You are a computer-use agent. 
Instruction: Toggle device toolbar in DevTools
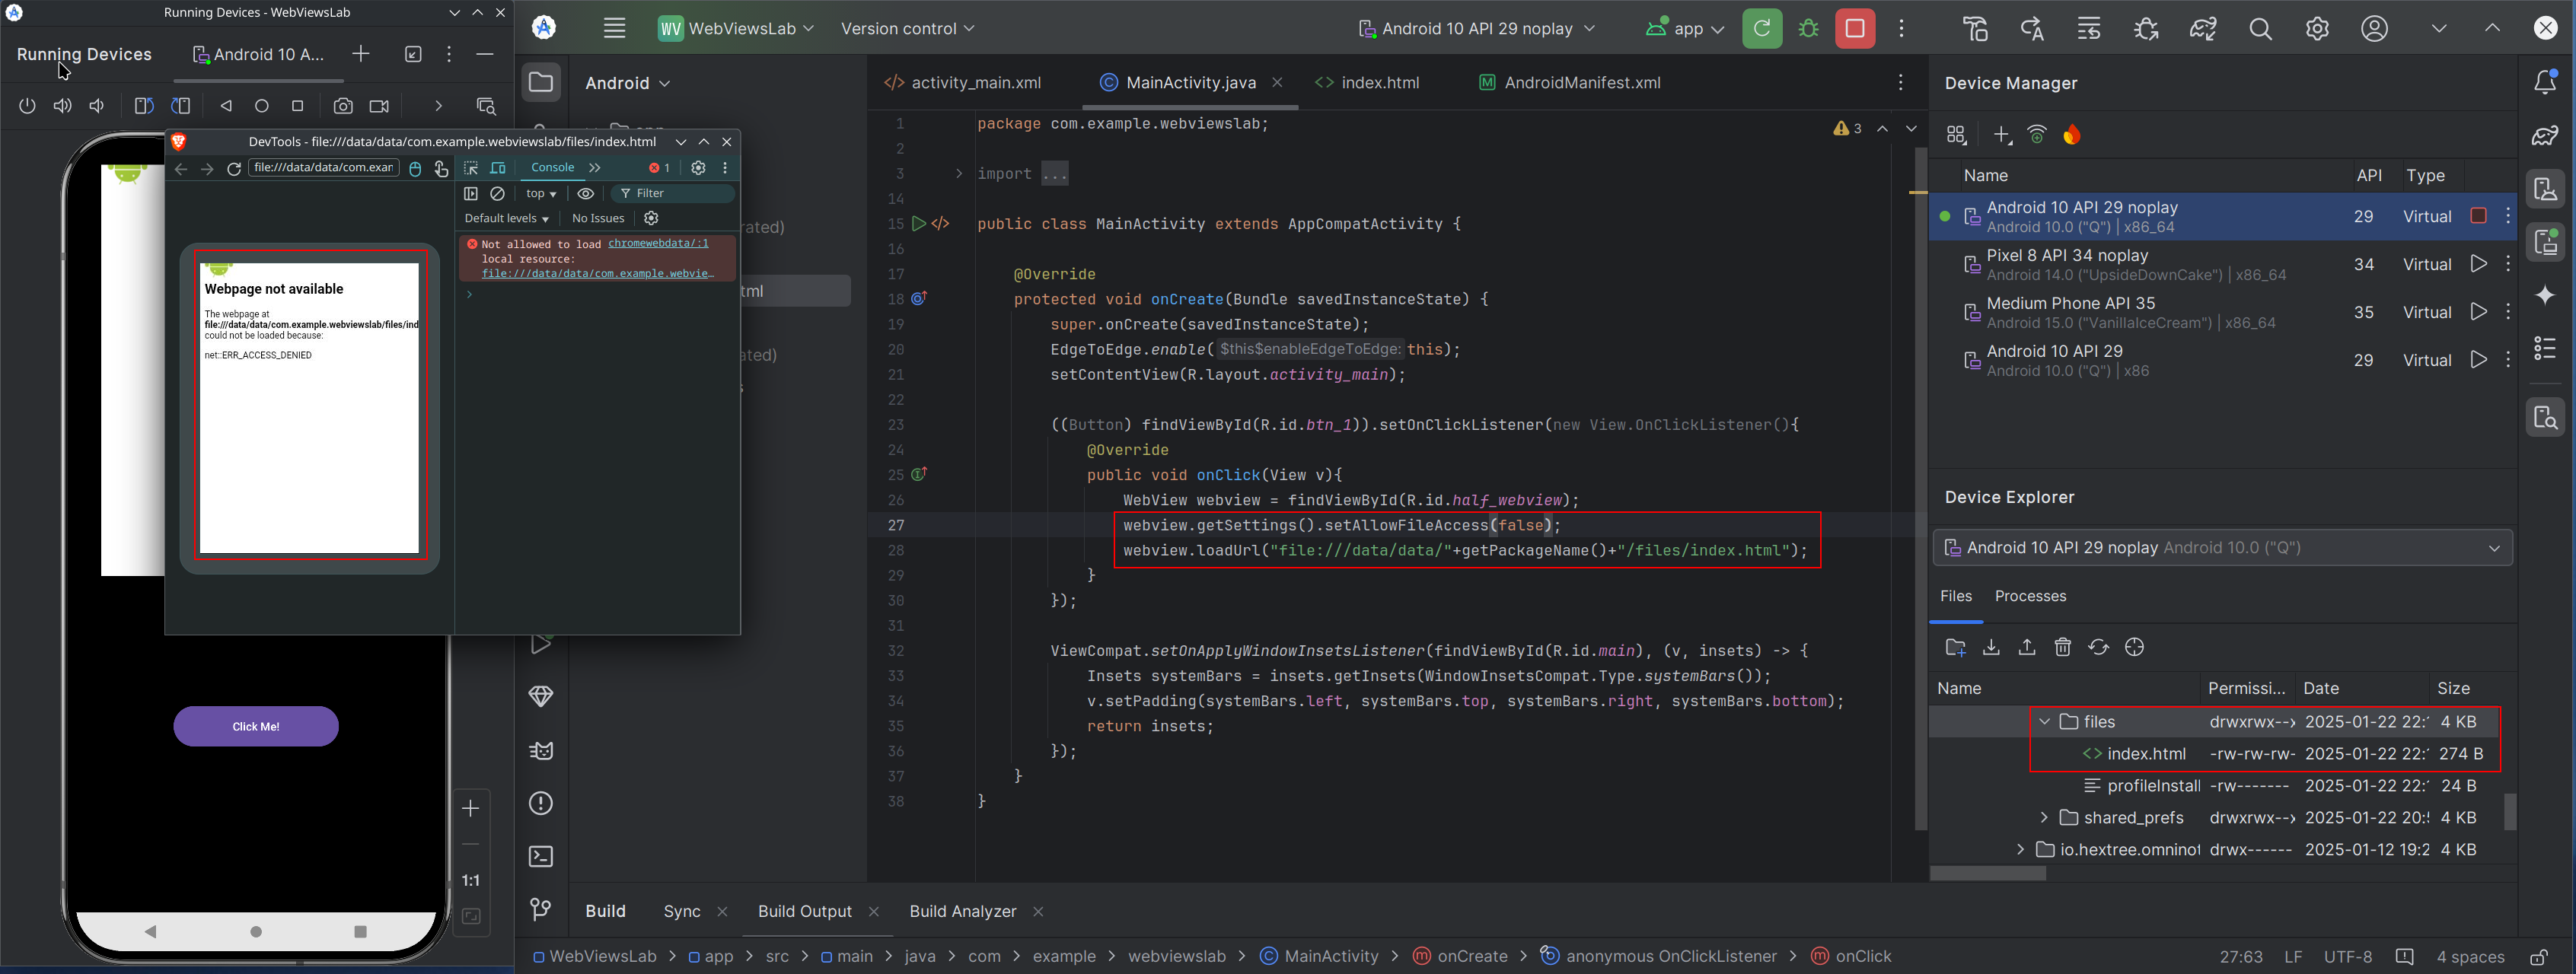(498, 168)
